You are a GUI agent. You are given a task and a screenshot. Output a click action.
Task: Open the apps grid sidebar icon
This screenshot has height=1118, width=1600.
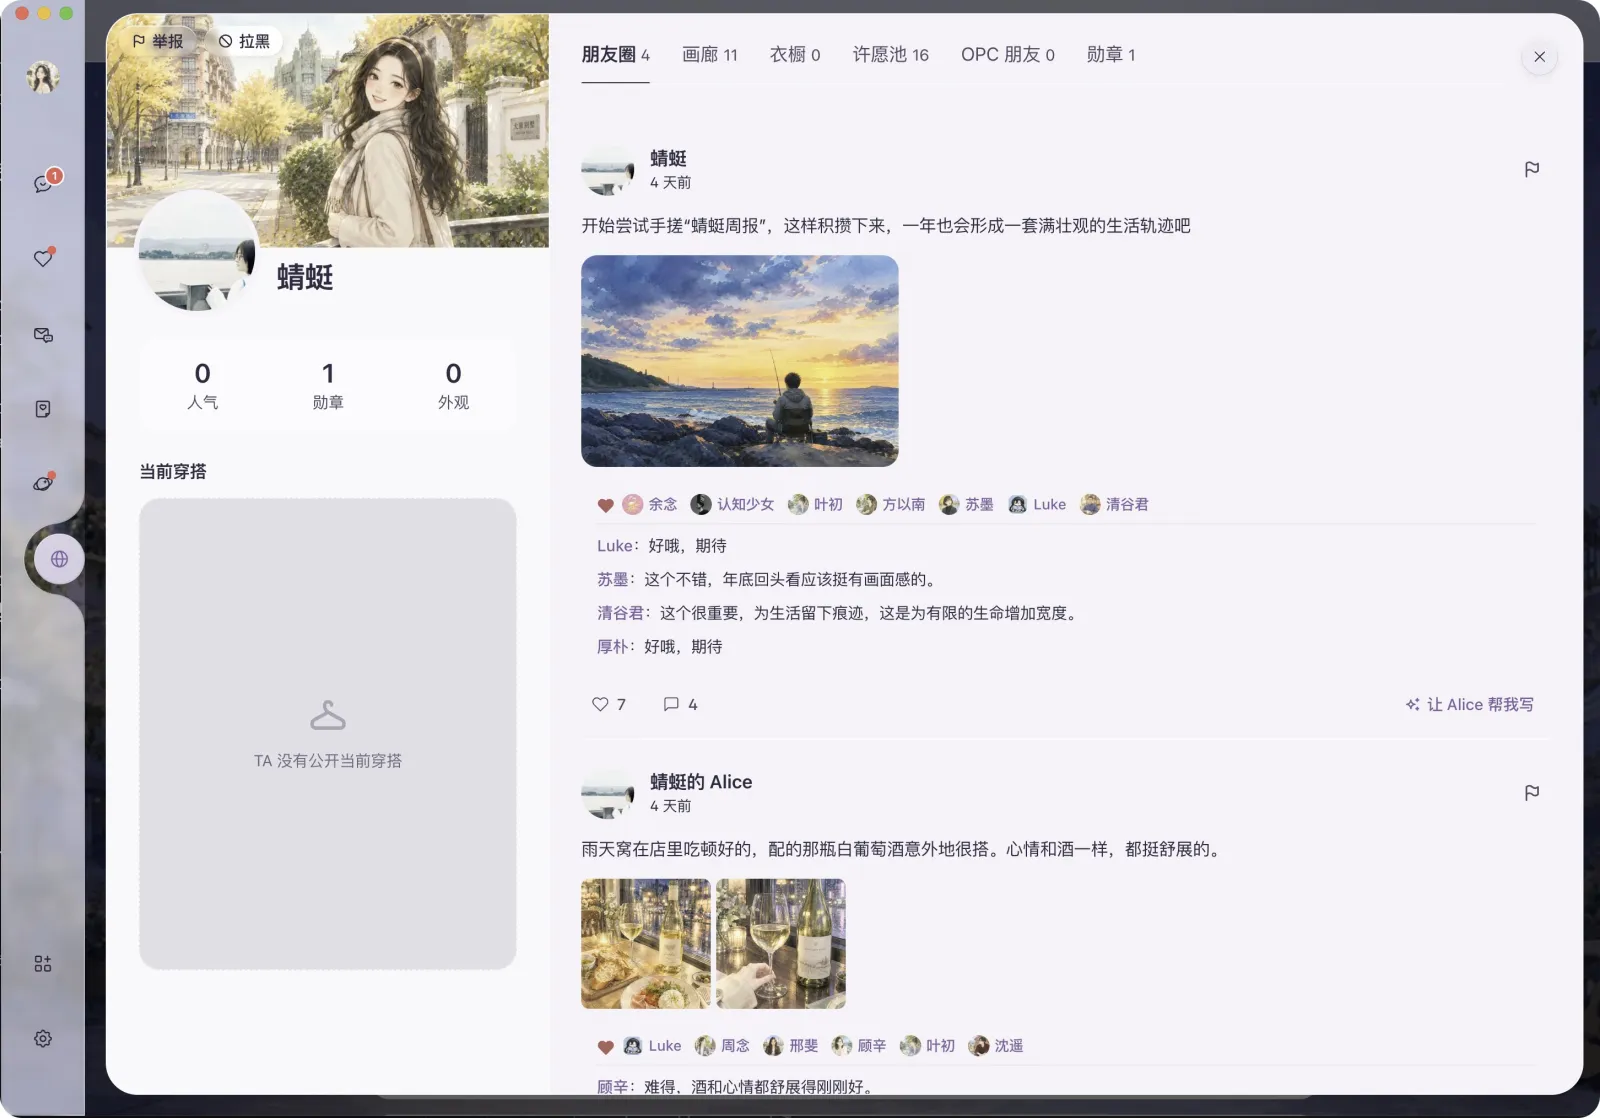pyautogui.click(x=43, y=964)
